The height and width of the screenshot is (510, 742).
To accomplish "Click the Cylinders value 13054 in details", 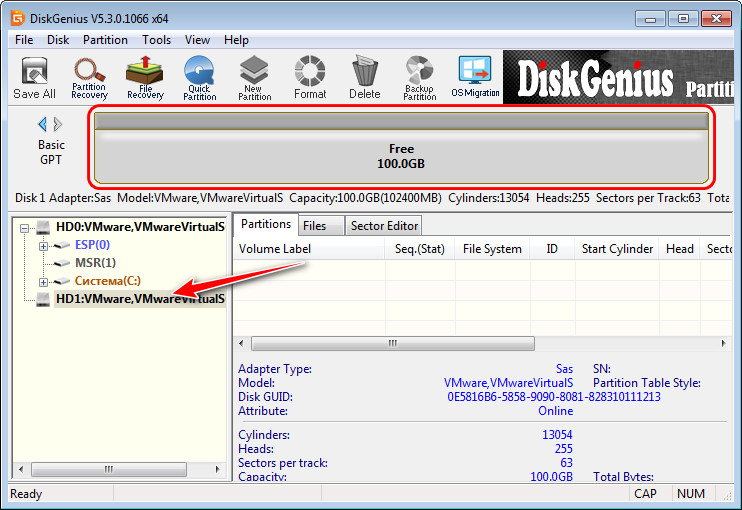I will point(557,435).
